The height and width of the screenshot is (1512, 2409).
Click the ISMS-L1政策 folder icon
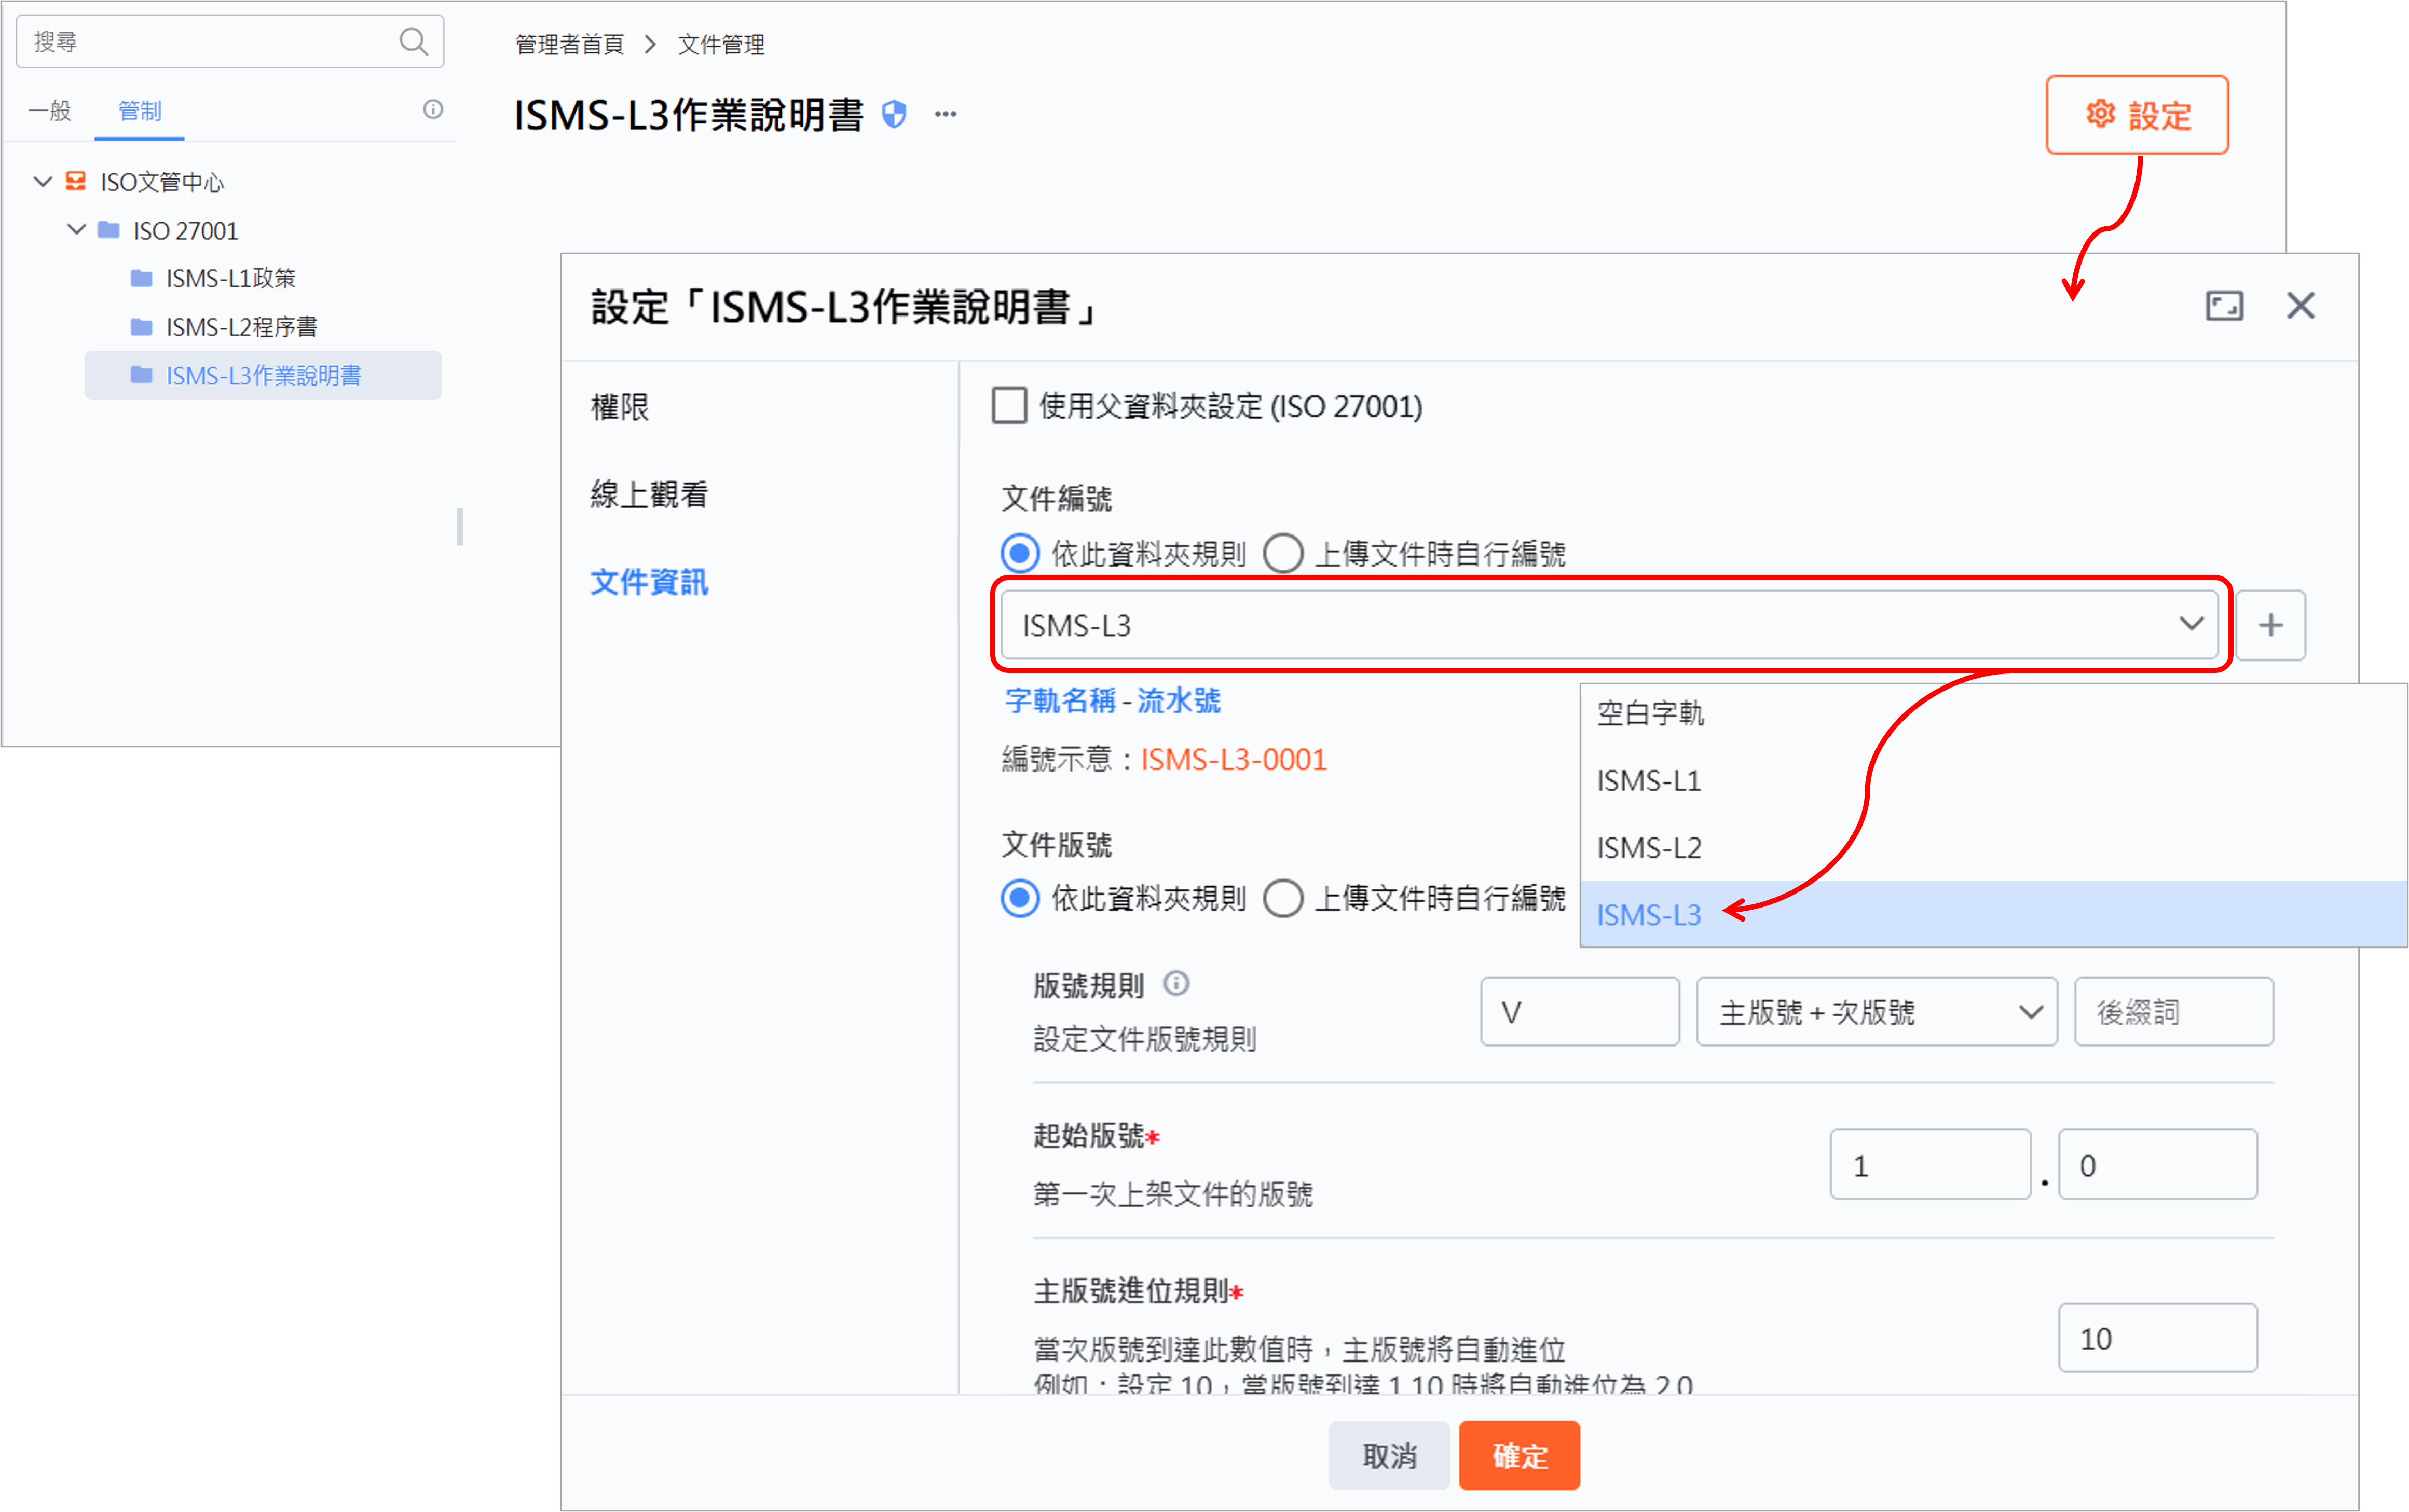coord(142,278)
